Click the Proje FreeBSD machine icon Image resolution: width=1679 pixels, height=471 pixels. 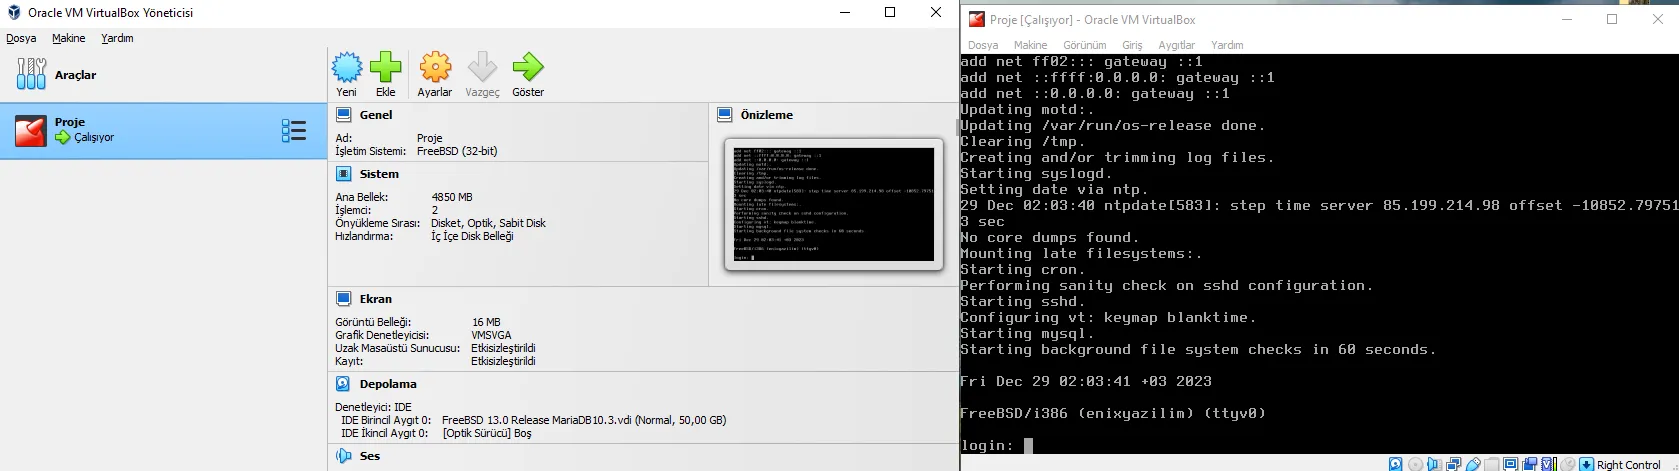point(30,131)
